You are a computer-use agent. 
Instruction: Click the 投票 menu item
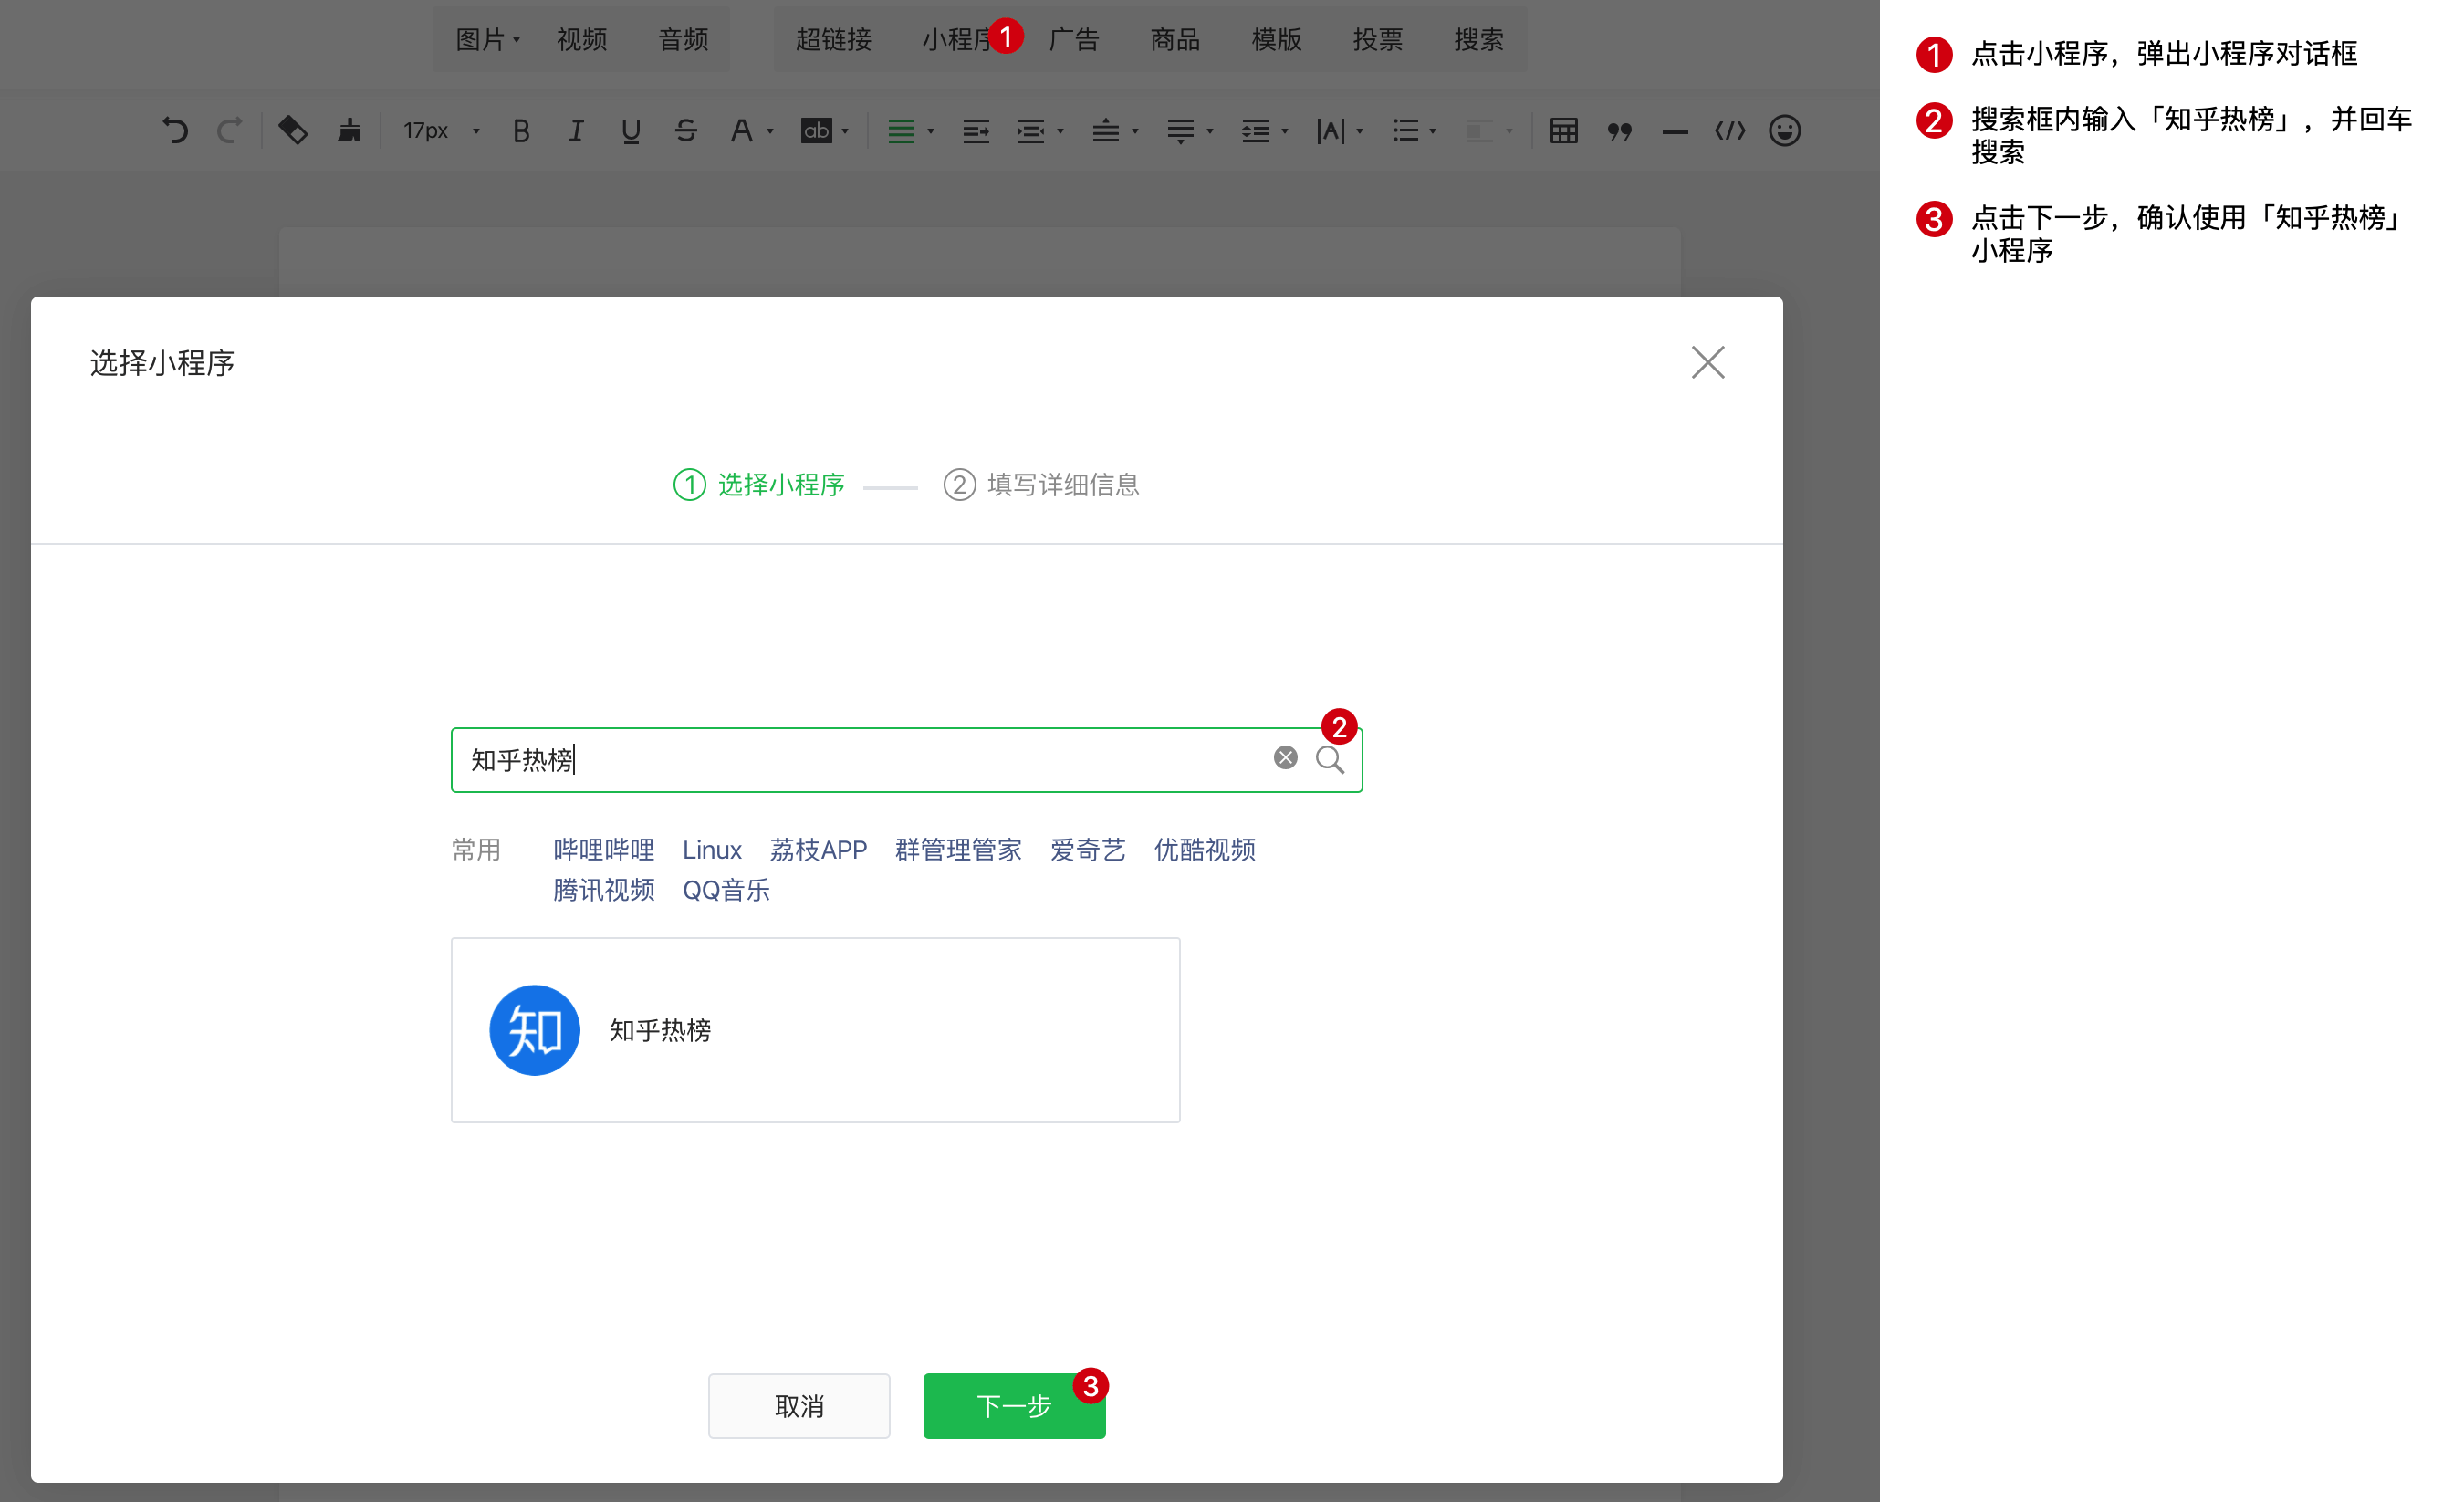click(1377, 40)
